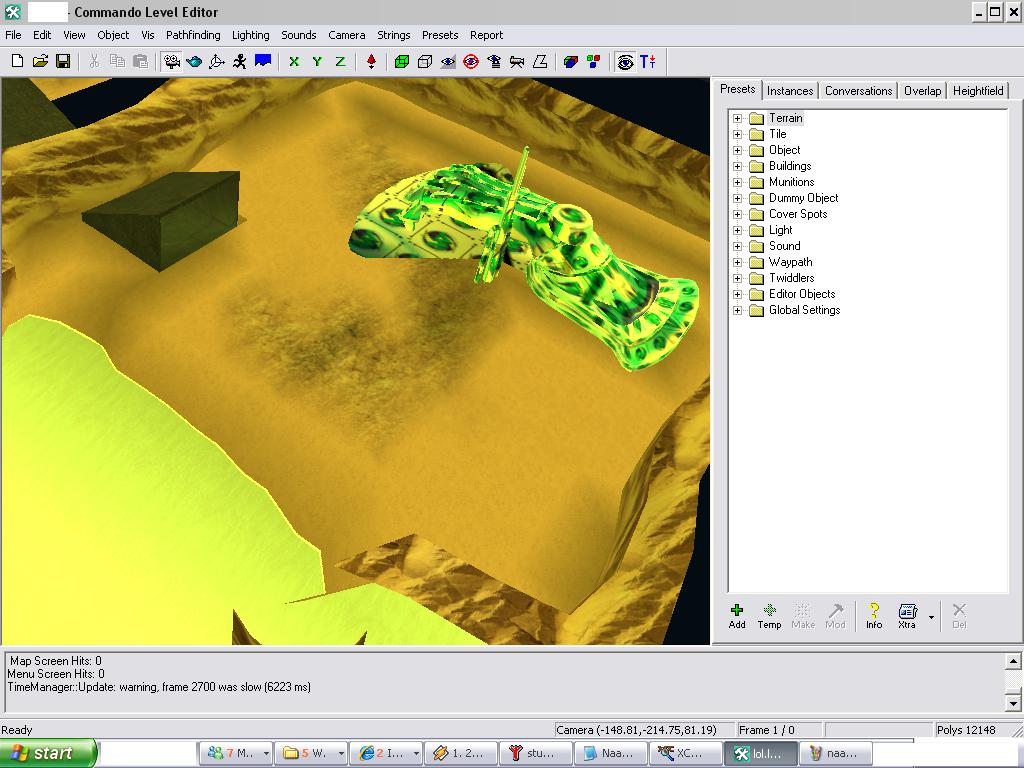The image size is (1024, 768).
Task: Click the Temp preset button
Action: pyautogui.click(x=769, y=615)
